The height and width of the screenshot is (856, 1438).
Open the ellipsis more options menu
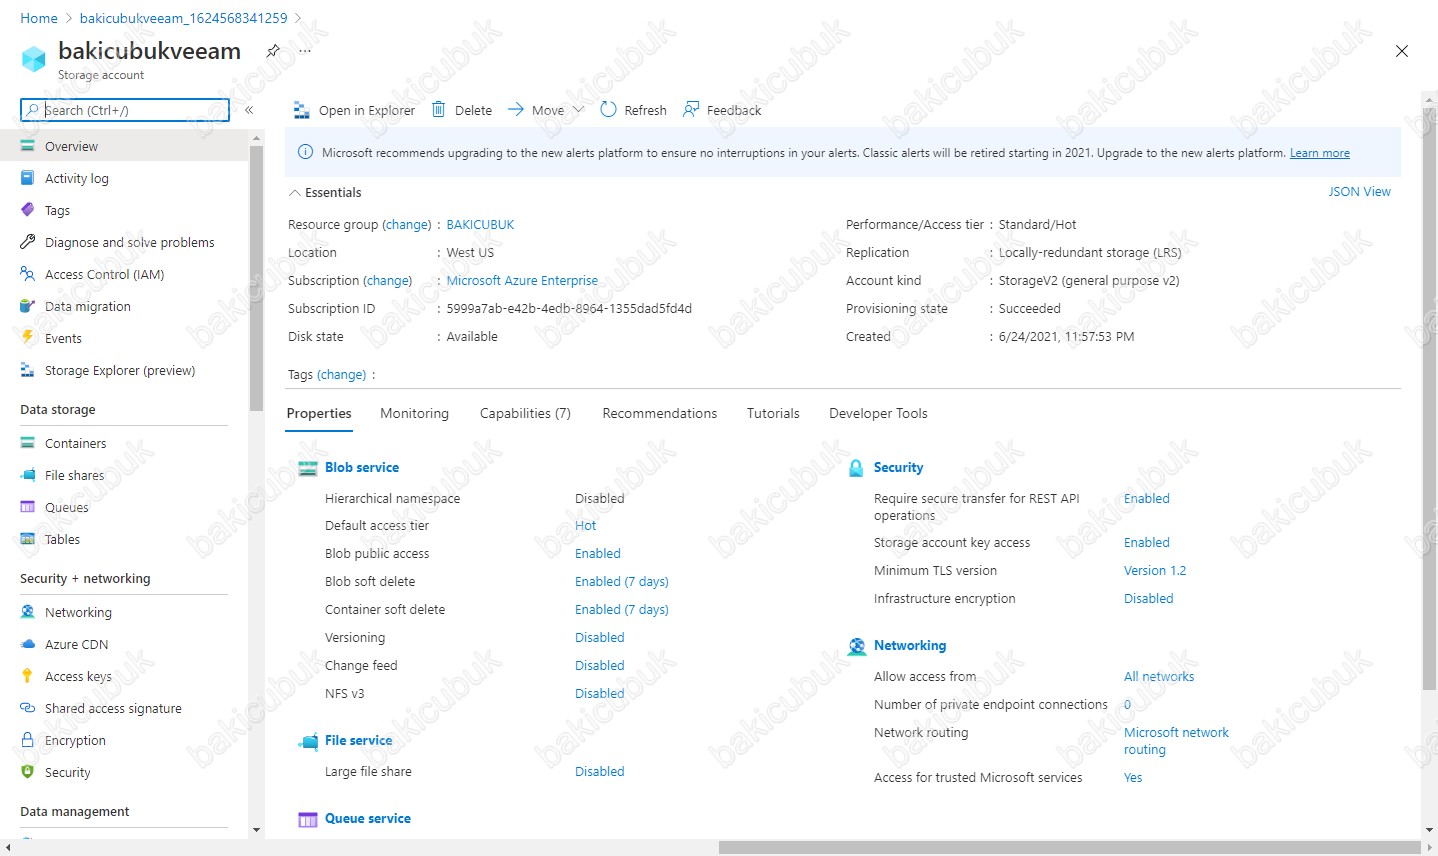(305, 50)
